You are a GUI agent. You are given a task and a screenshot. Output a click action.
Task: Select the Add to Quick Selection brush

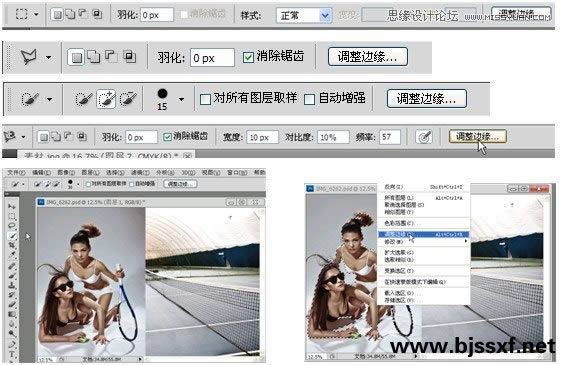[x=106, y=99]
